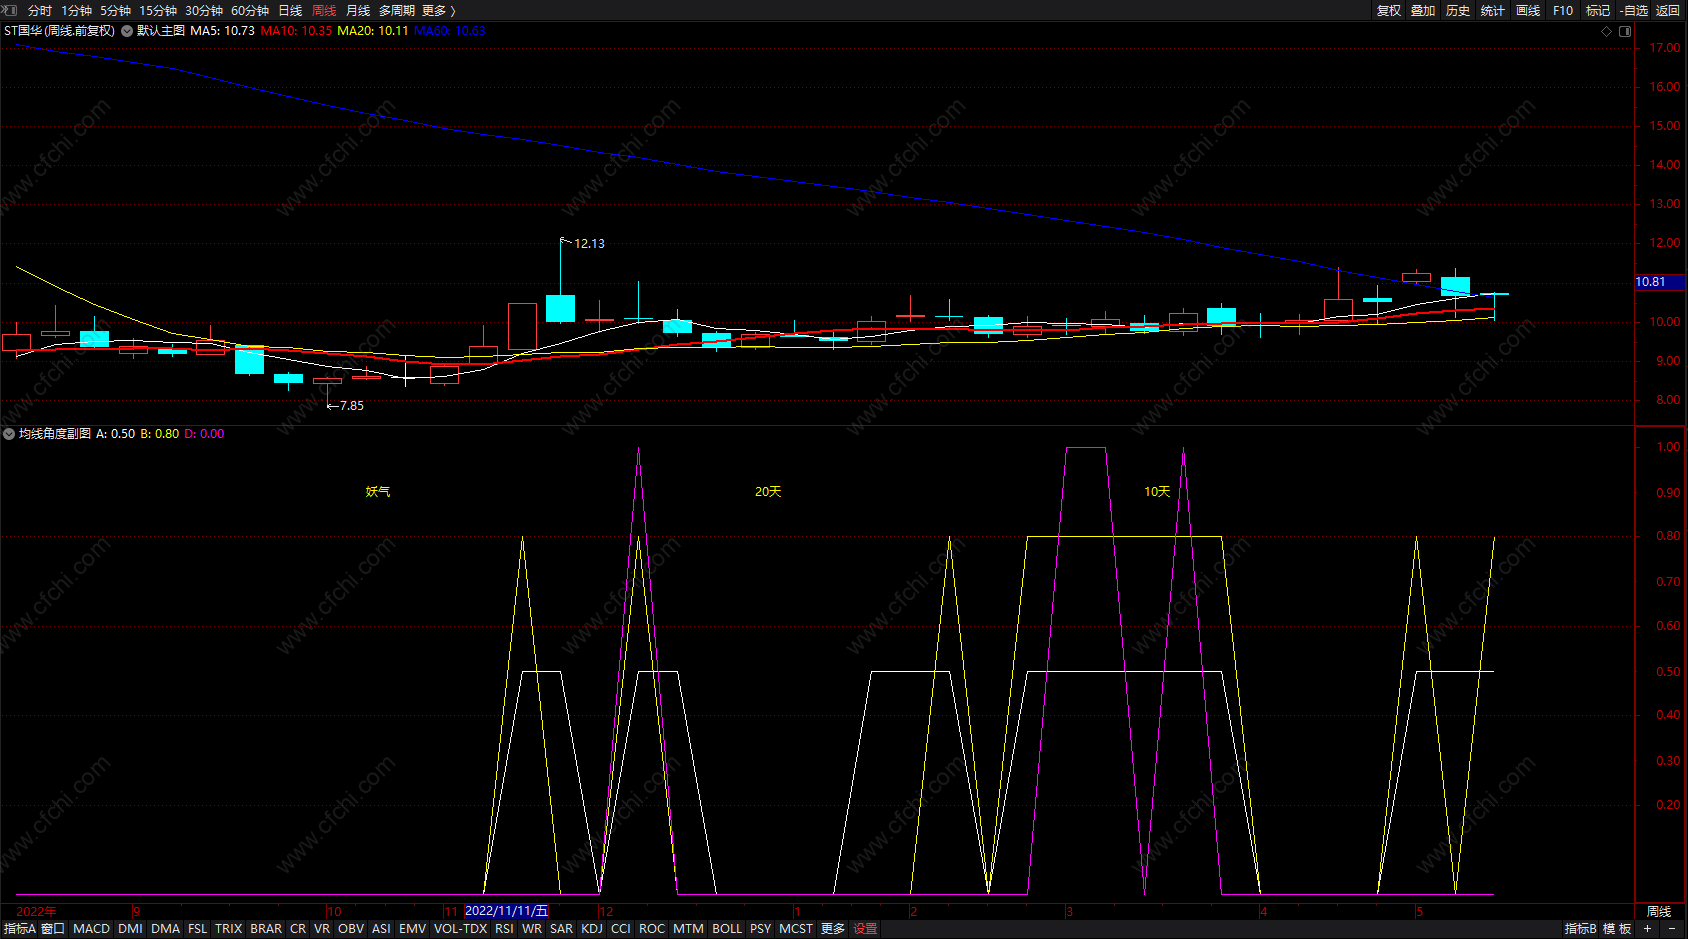
Task: Click the collapse panel icon at top-left
Action: pyautogui.click(x=9, y=10)
